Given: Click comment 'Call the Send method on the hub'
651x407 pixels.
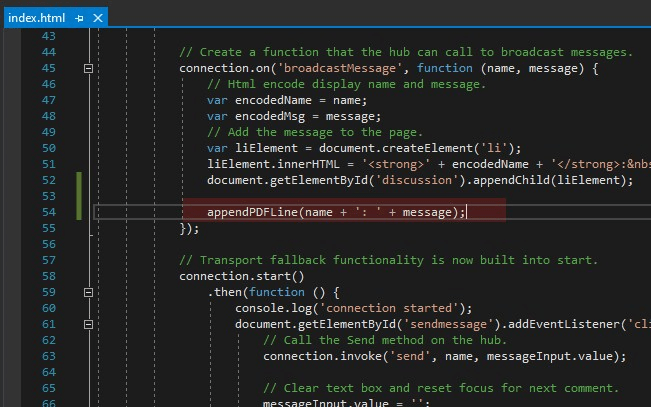Looking at the screenshot, I should tap(385, 340).
